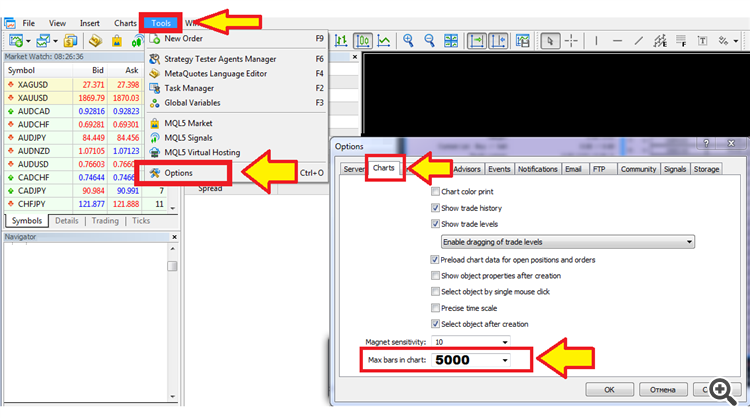Viewport: 750px width, 418px height.
Task: Open the File menu
Action: tap(28, 23)
